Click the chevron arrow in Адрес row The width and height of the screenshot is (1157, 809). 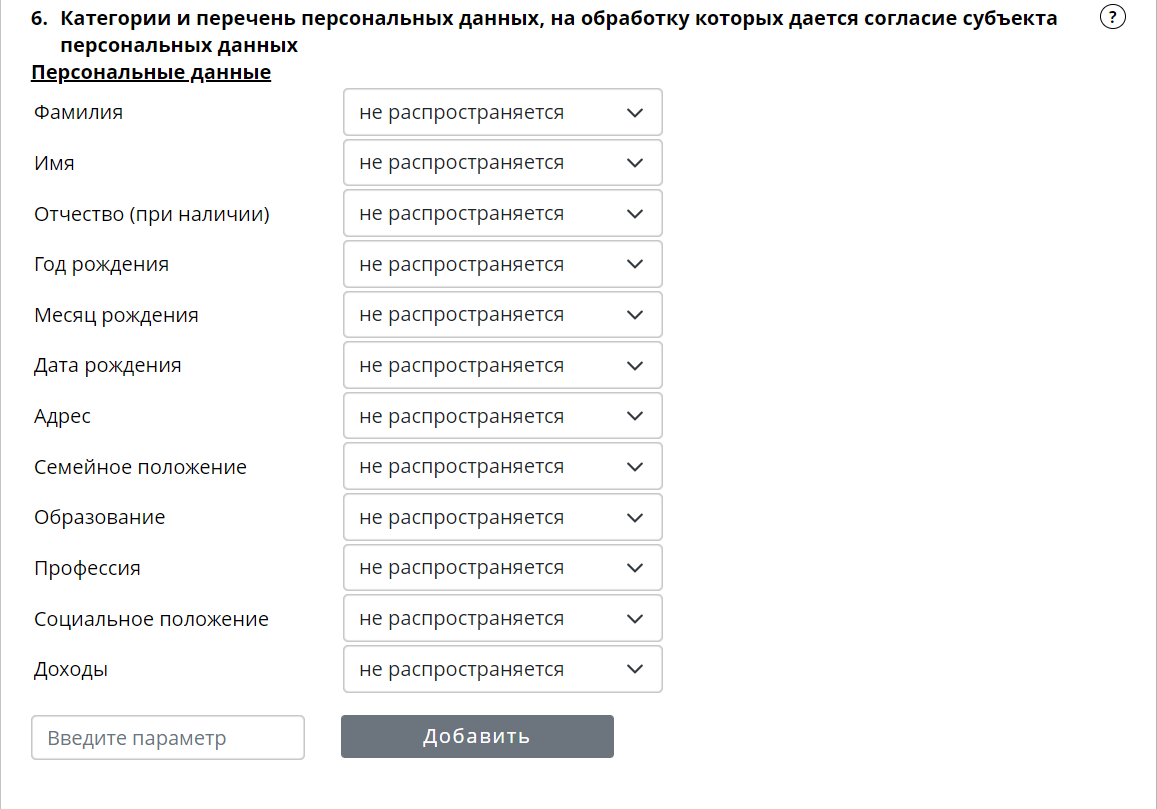pos(635,416)
